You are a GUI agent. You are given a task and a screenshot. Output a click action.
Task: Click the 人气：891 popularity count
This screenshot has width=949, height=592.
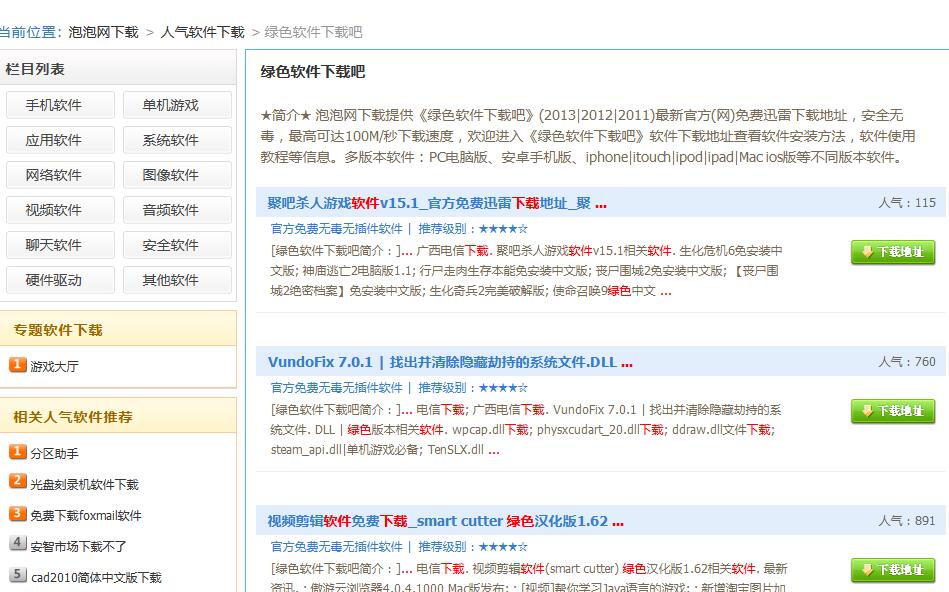[x=907, y=521]
